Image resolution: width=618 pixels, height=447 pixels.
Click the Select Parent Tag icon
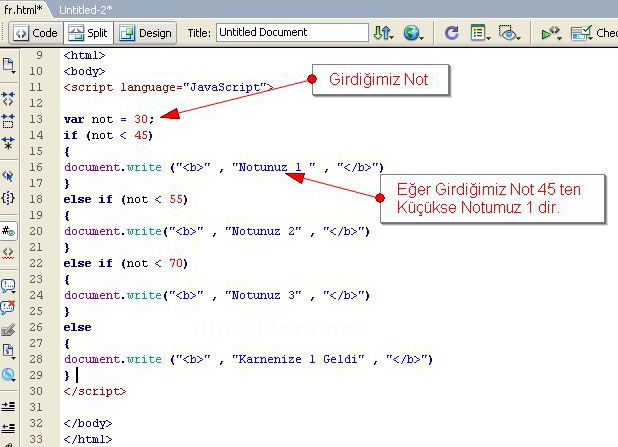click(x=9, y=175)
